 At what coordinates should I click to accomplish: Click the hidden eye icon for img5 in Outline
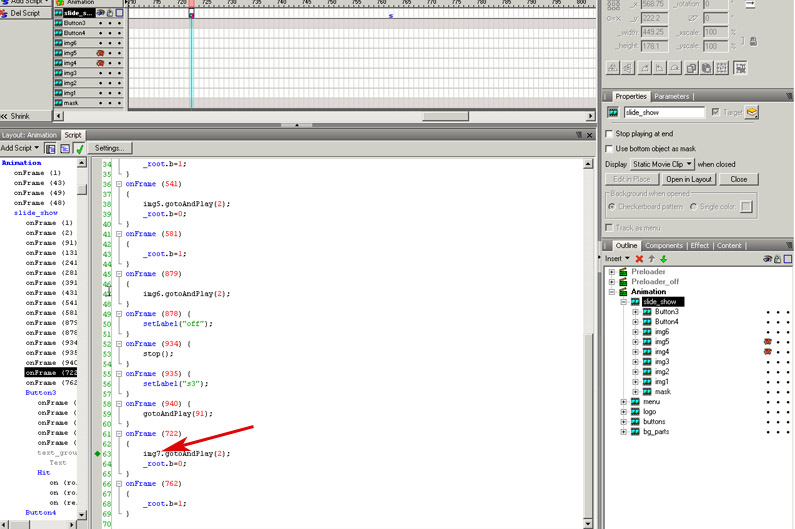pos(768,342)
